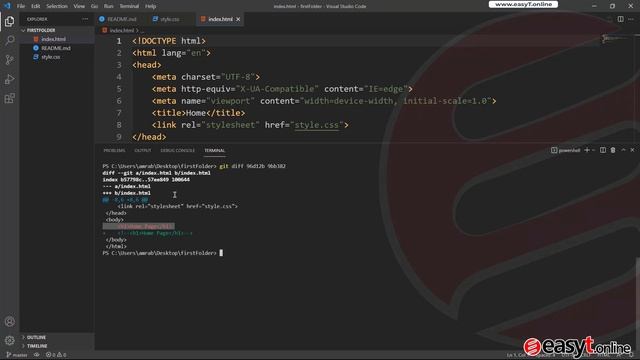Select the index.html editor tab

220,19
